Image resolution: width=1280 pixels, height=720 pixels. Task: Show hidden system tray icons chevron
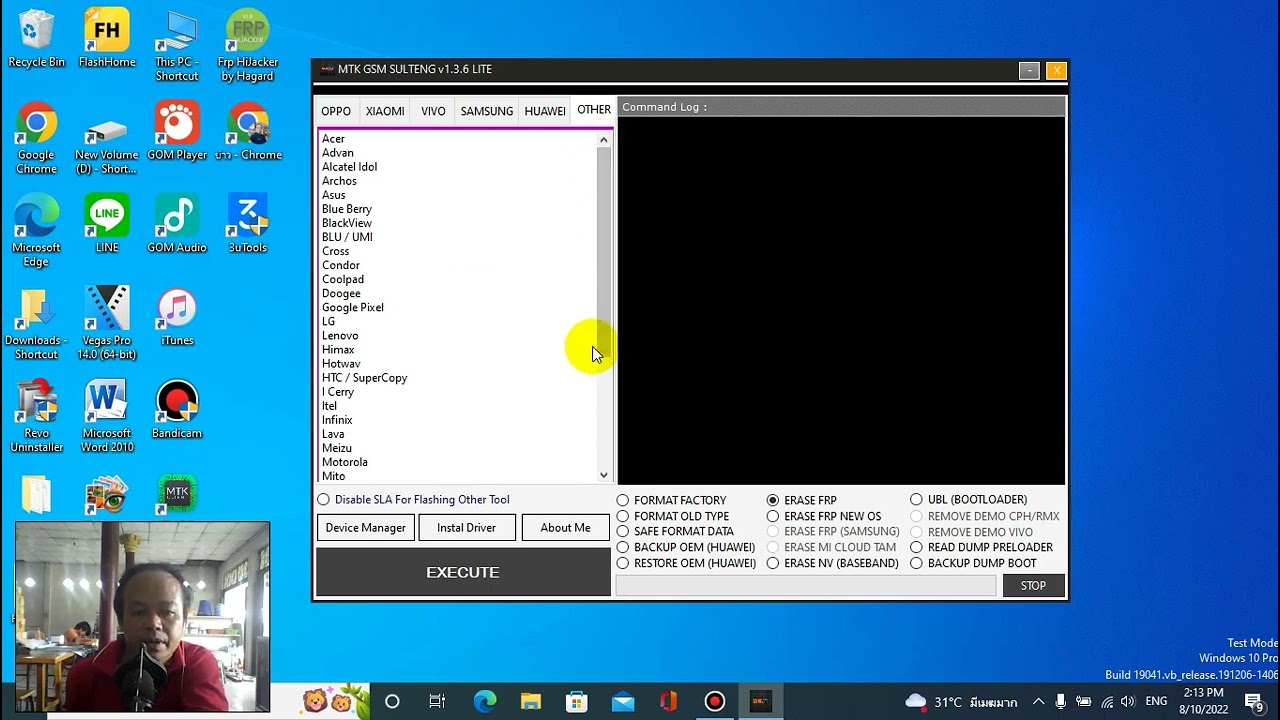[x=1038, y=701]
